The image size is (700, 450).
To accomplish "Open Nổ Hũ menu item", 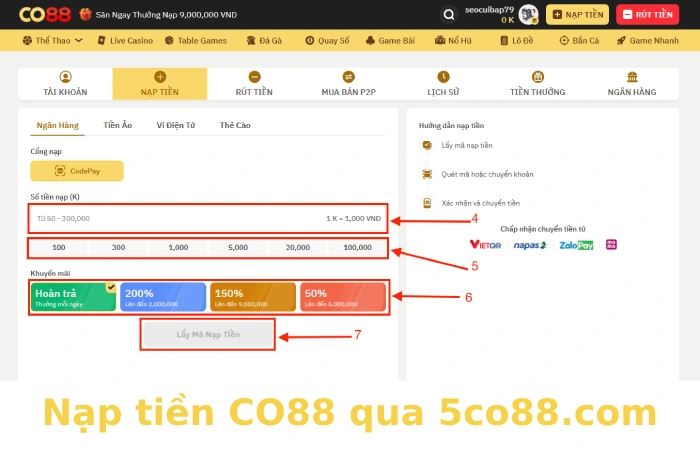I will [x=453, y=41].
